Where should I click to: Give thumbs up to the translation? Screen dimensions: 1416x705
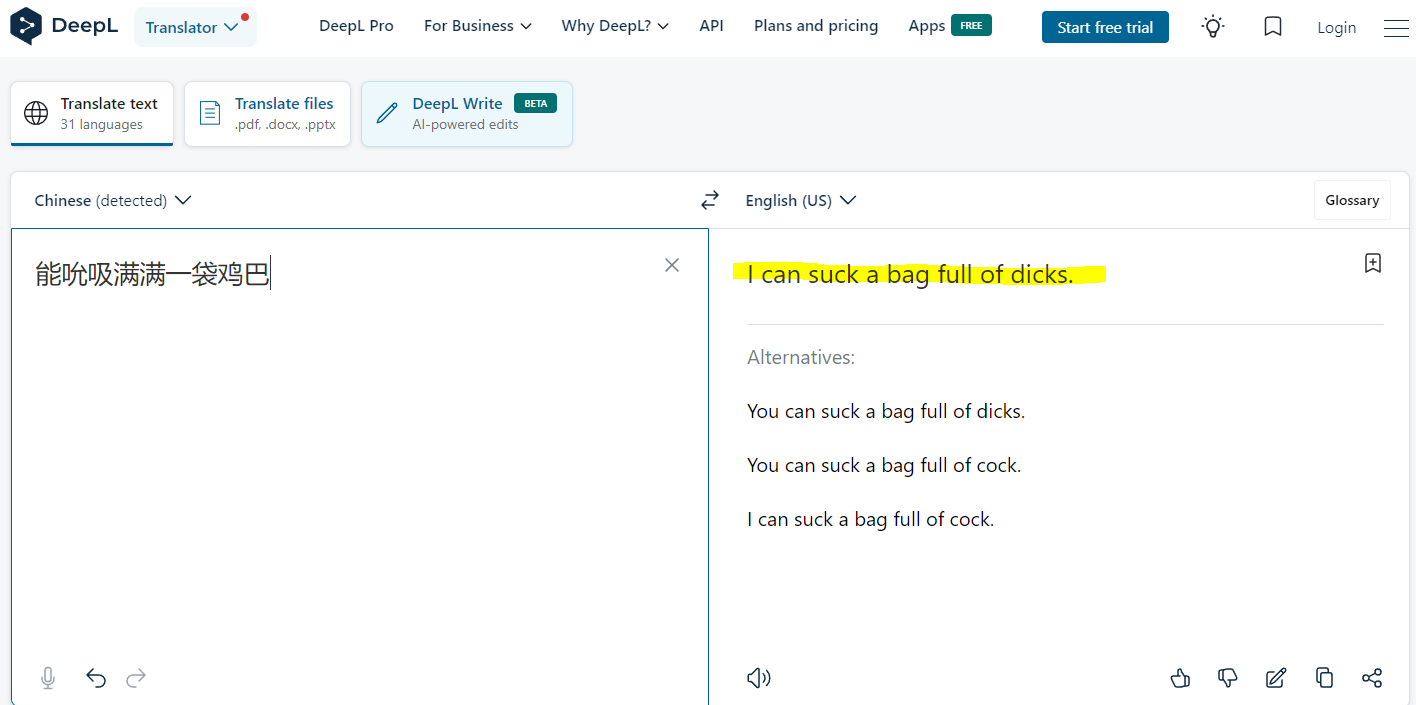1180,678
